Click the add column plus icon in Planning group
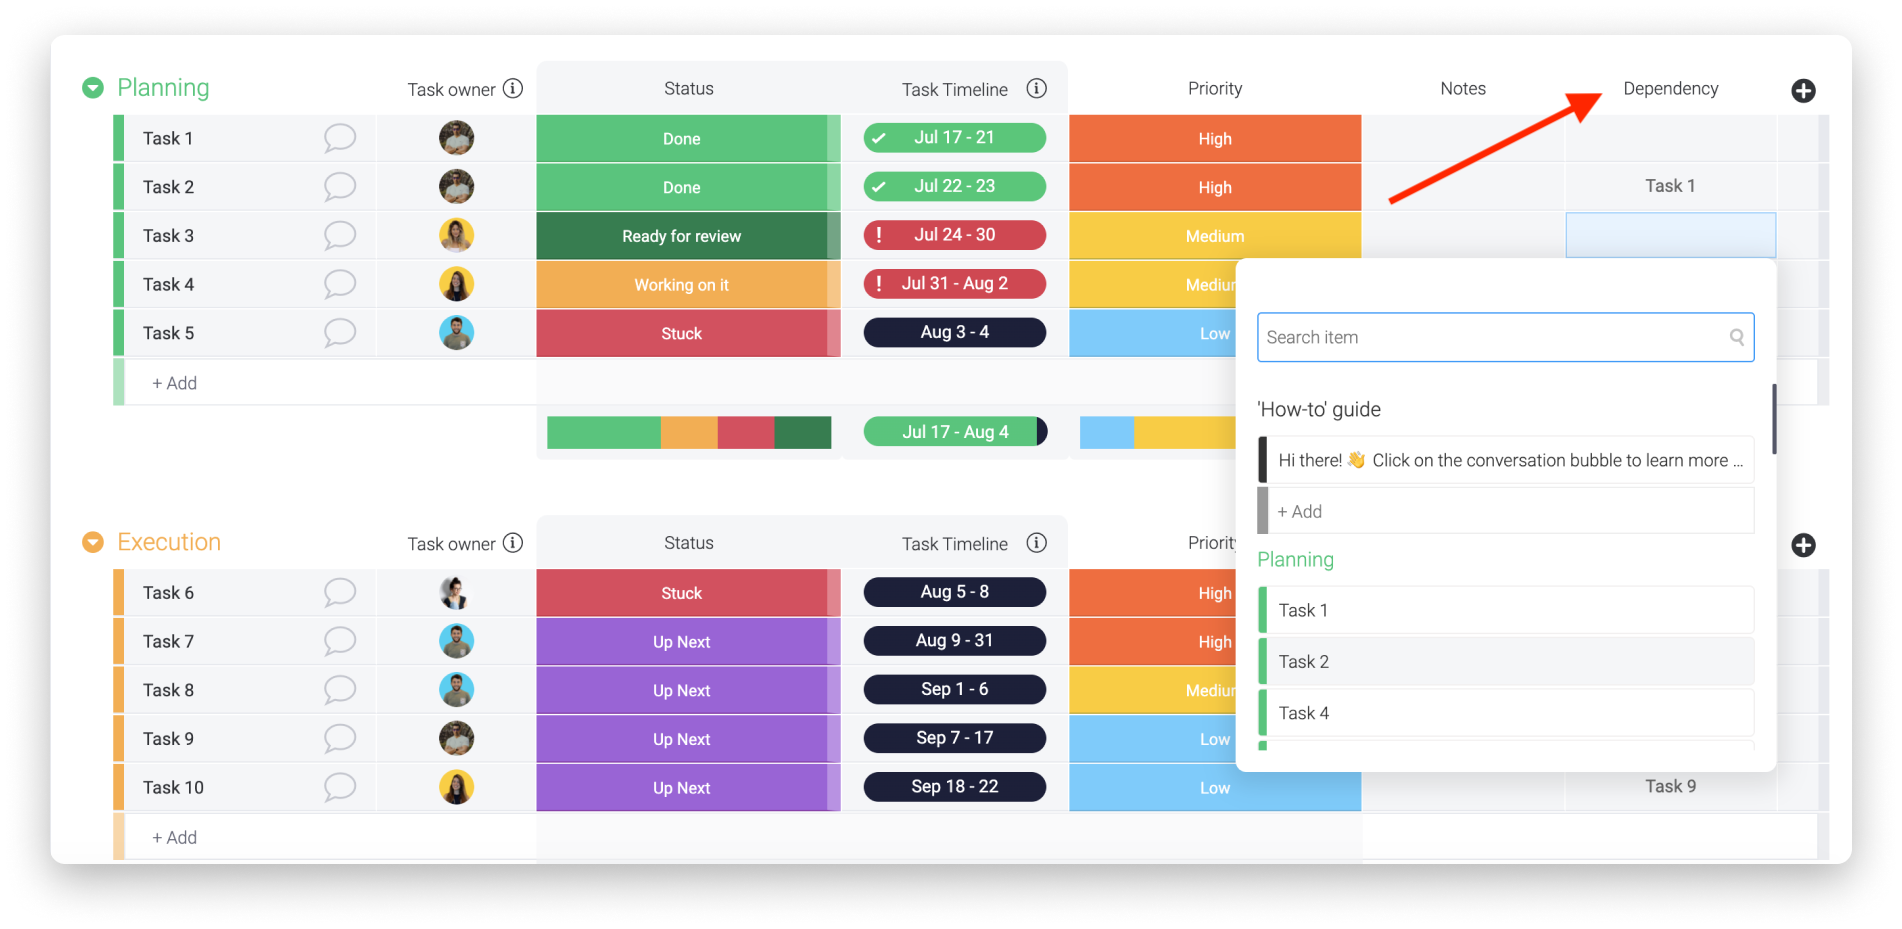This screenshot has width=1902, height=929. pyautogui.click(x=1803, y=91)
